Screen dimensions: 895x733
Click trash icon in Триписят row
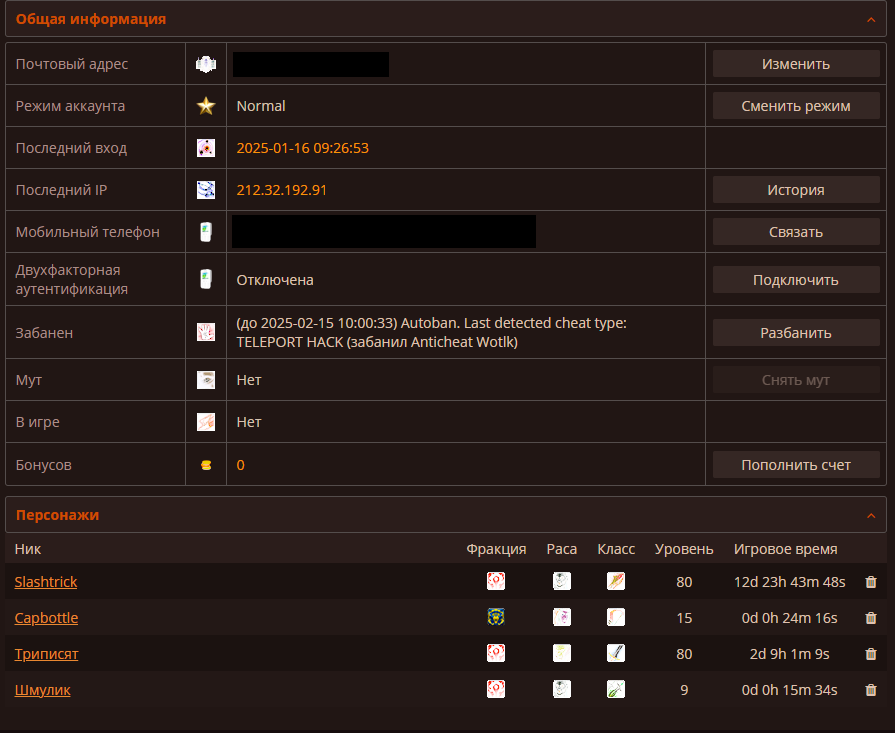(870, 654)
